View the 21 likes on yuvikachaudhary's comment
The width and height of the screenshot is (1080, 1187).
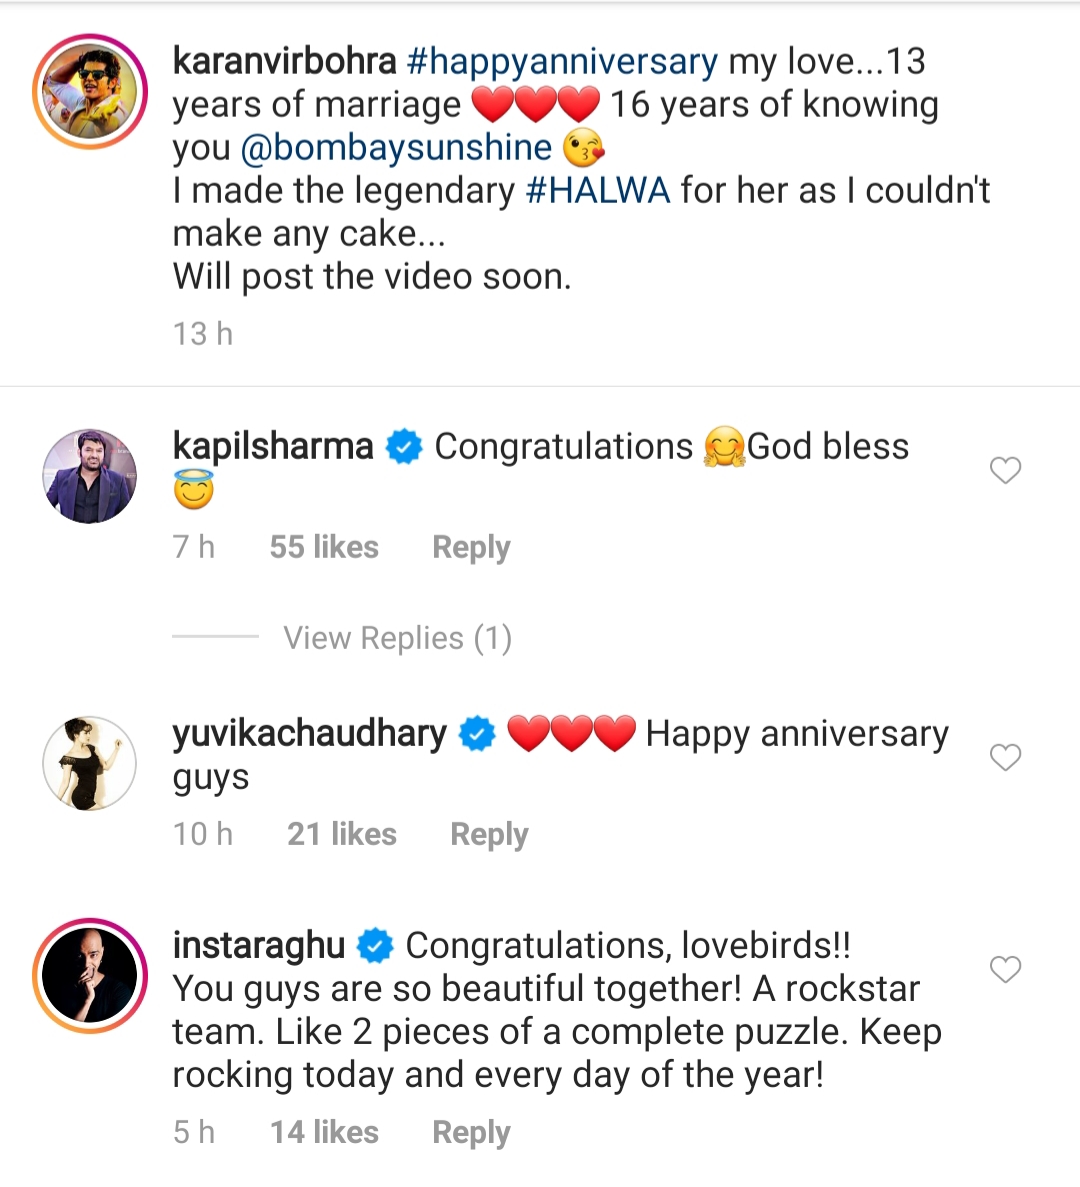pyautogui.click(x=341, y=833)
